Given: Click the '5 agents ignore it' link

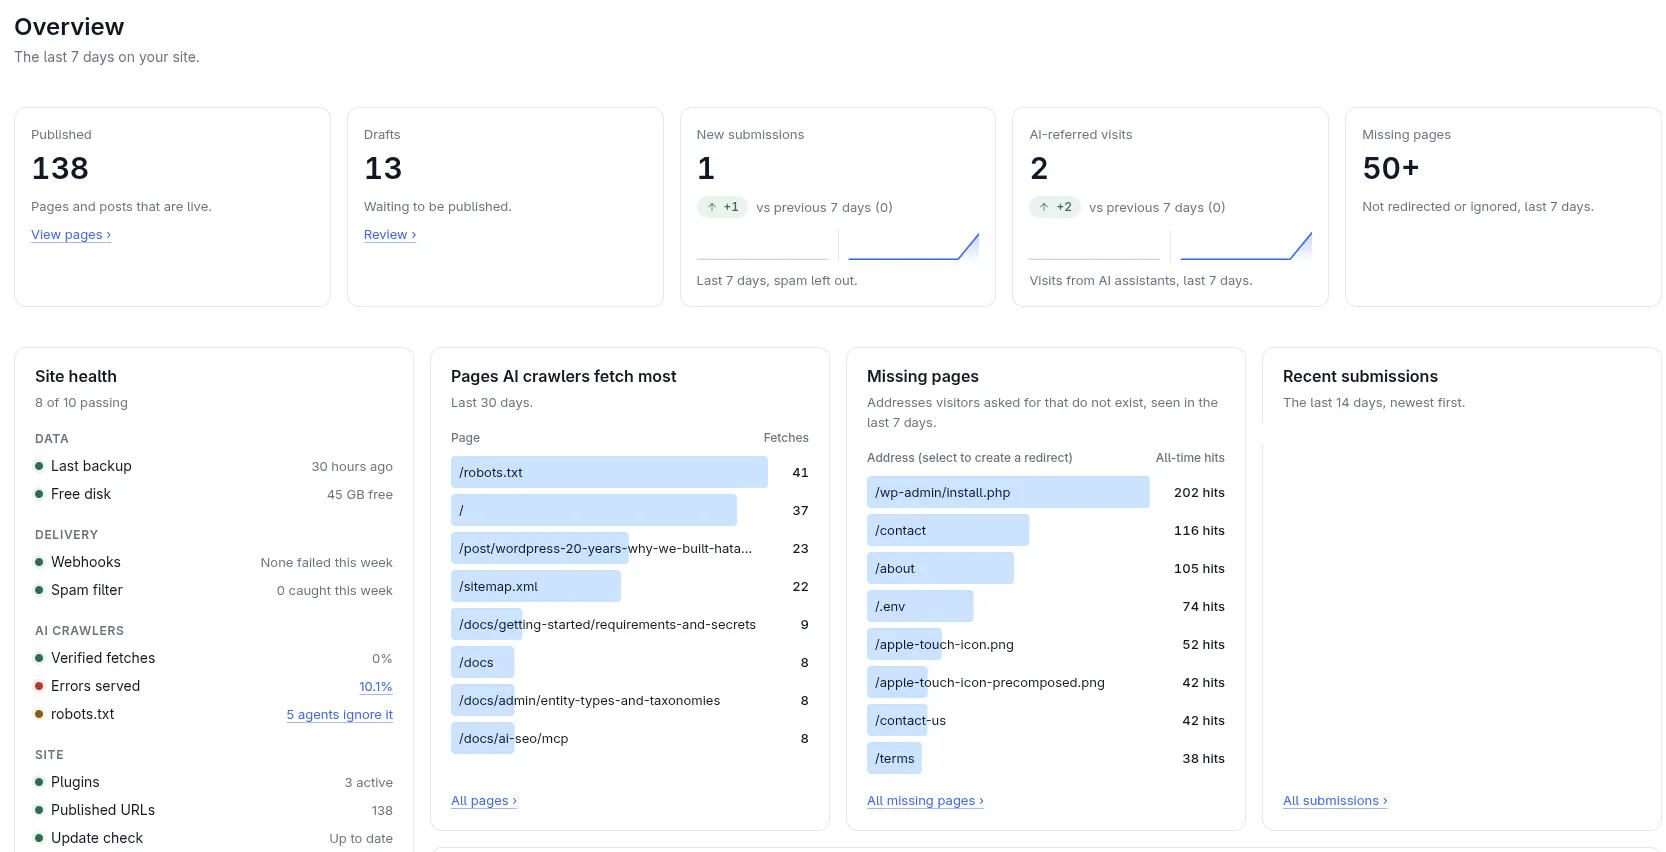Looking at the screenshot, I should click(x=339, y=715).
